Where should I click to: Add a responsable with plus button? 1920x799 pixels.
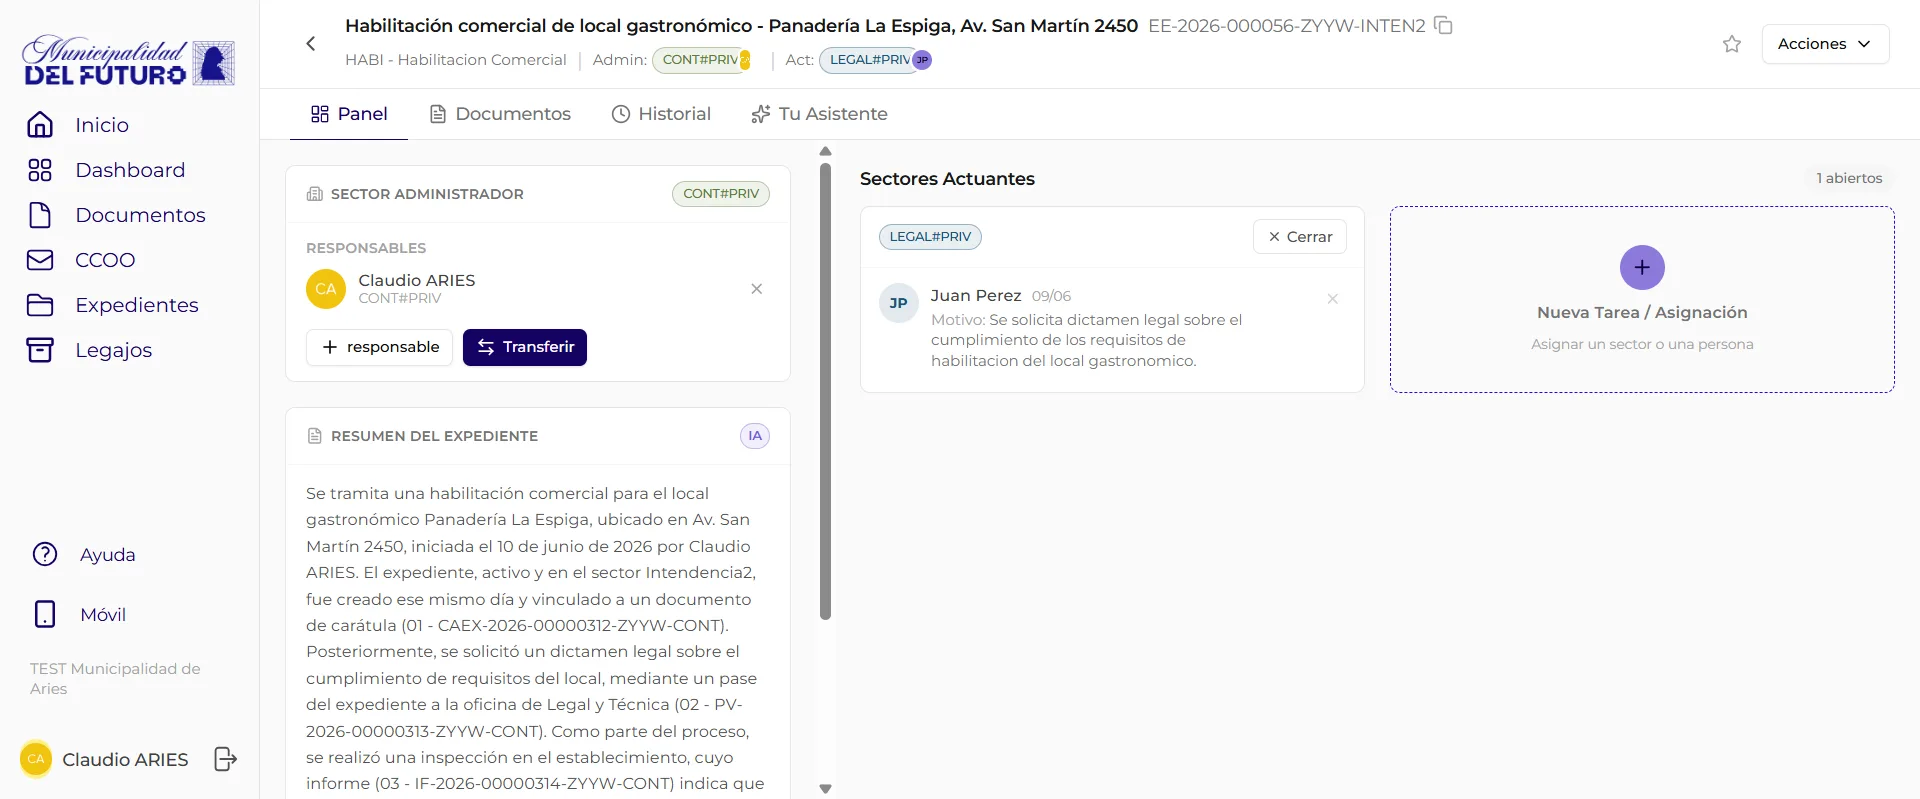coord(379,347)
